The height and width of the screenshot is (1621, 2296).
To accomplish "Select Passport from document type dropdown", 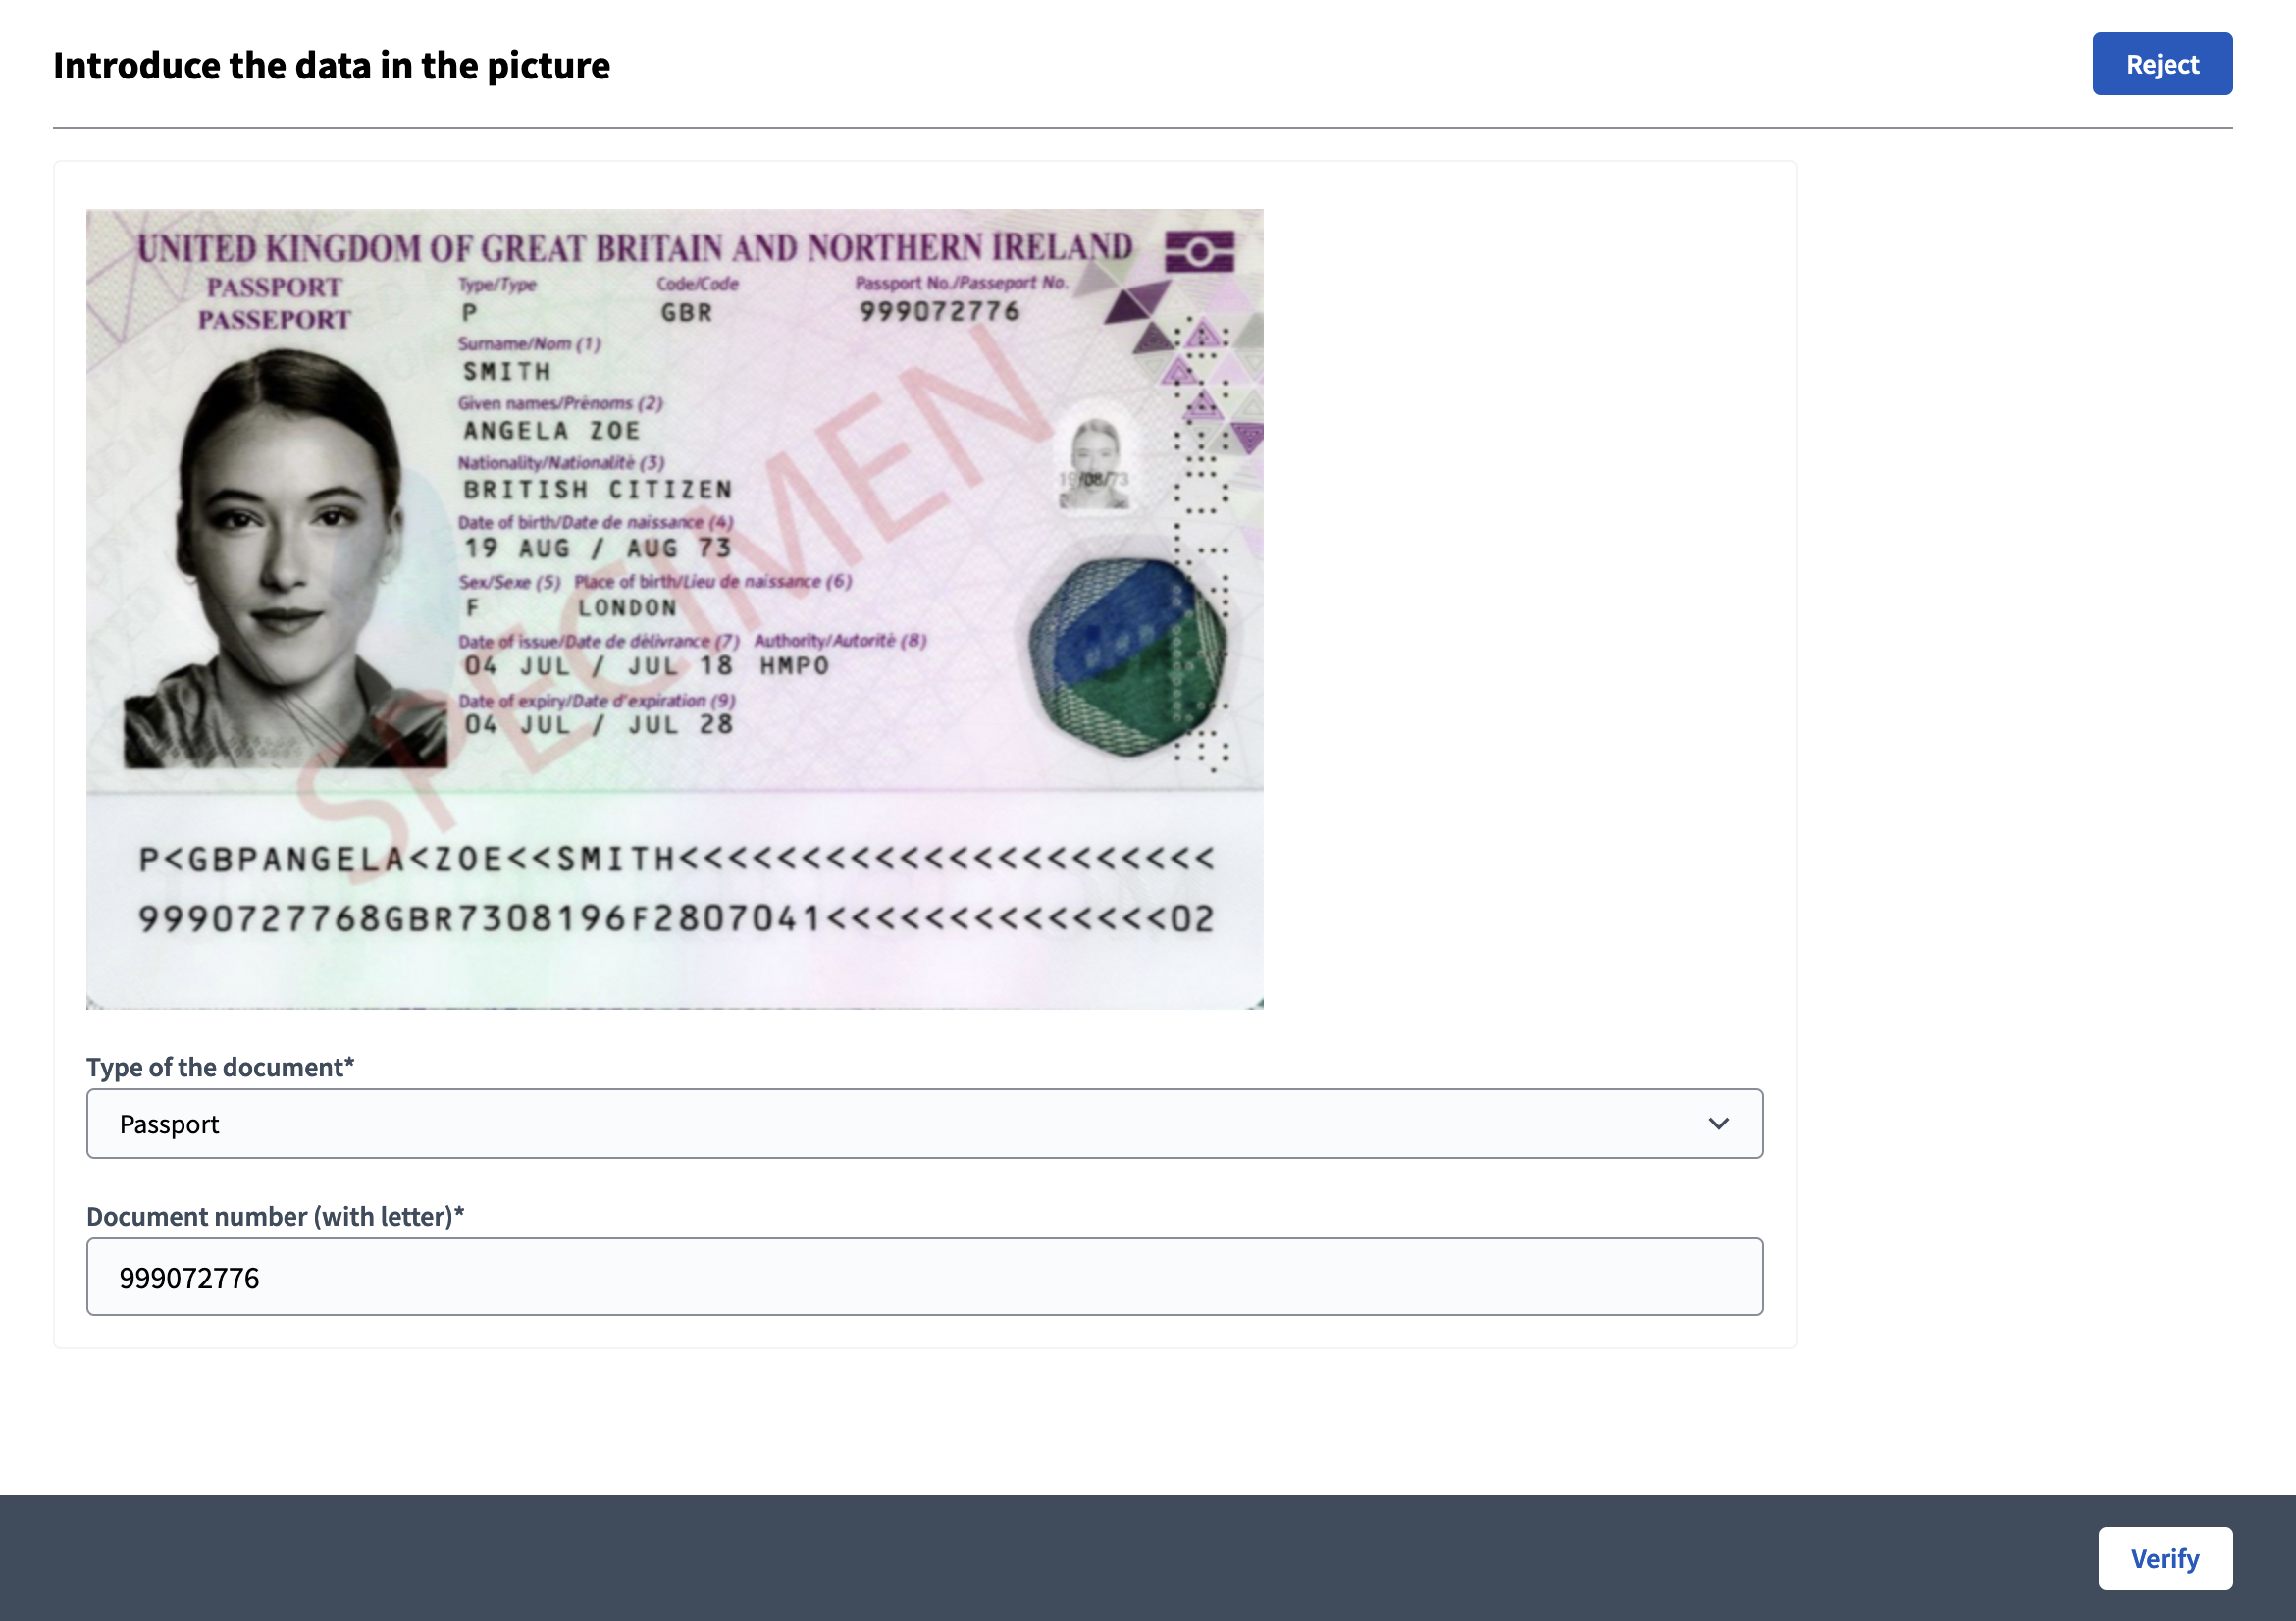I will click(x=924, y=1123).
